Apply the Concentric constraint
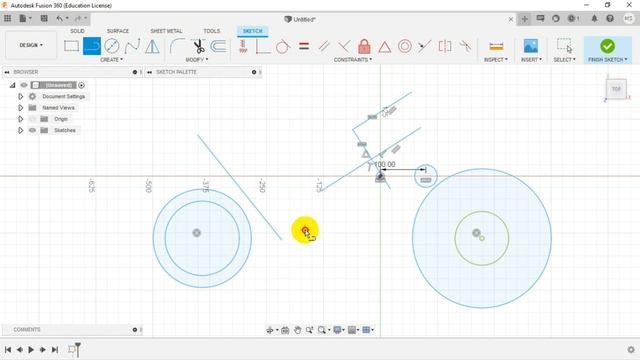Image resolution: width=640 pixels, height=360 pixels. coord(404,46)
